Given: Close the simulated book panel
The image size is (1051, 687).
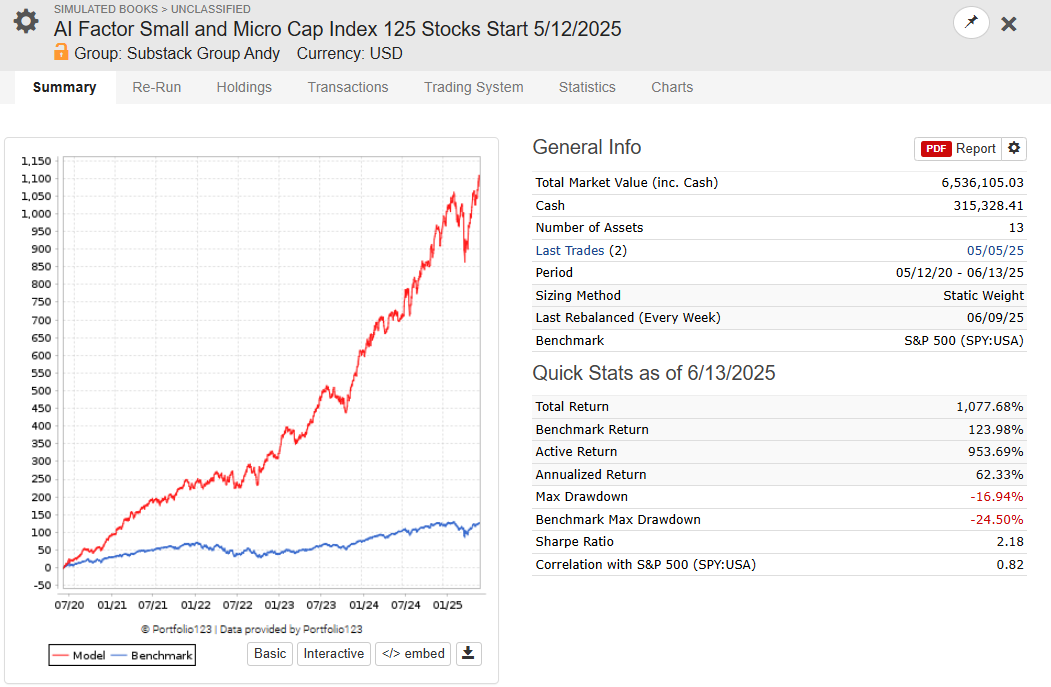Looking at the screenshot, I should tap(1009, 24).
